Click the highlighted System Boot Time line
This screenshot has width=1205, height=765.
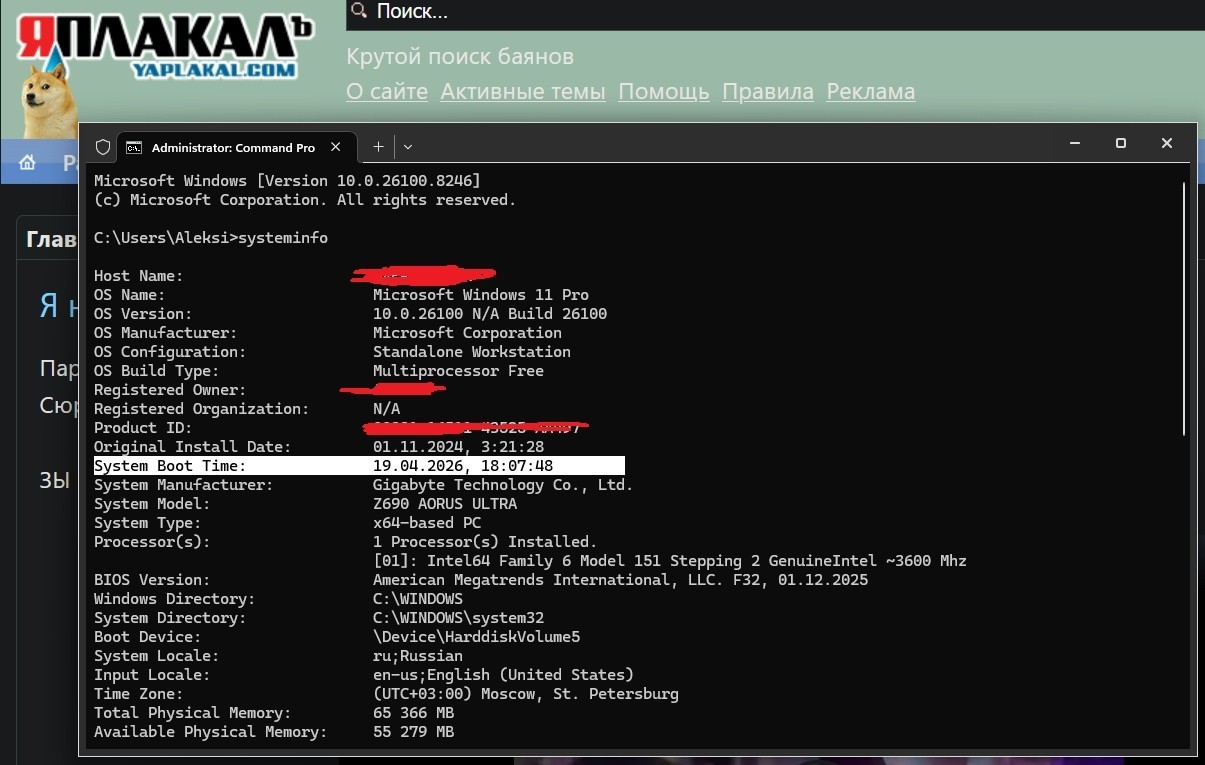point(359,466)
